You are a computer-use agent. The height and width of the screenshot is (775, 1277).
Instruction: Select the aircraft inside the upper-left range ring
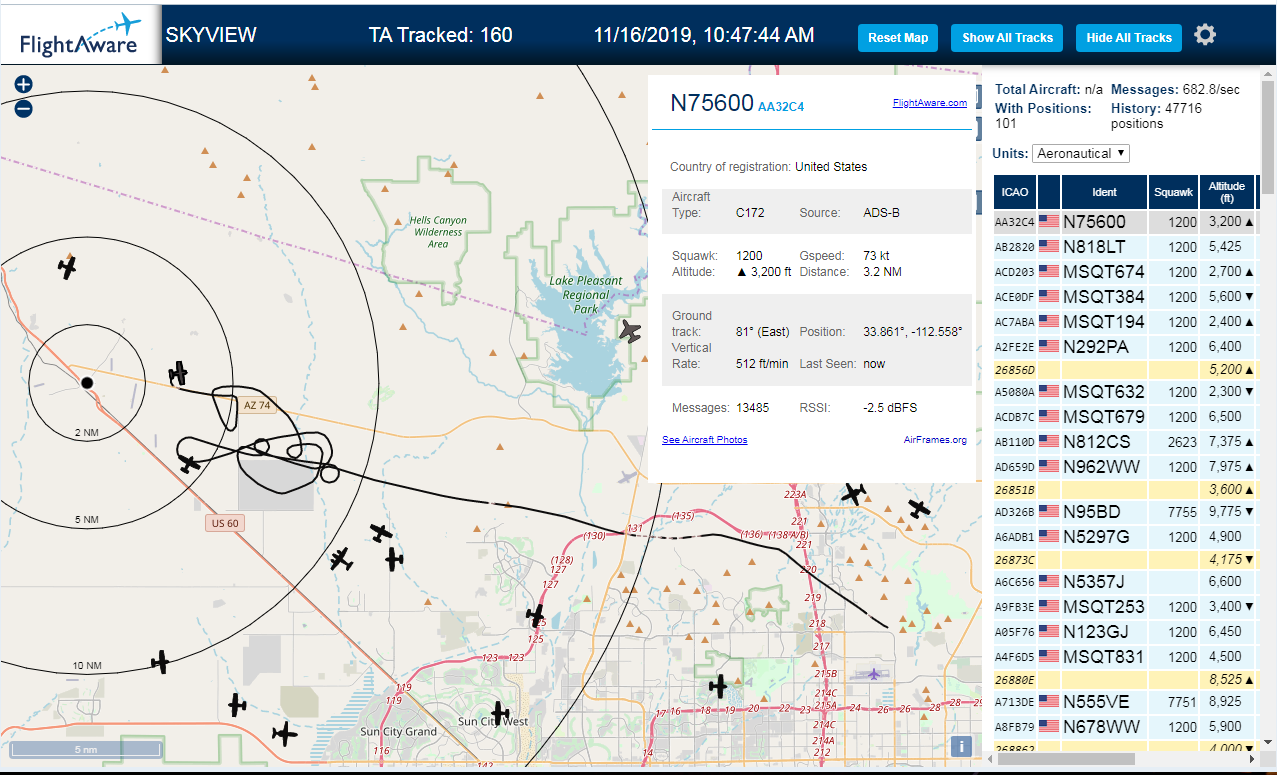[x=67, y=267]
